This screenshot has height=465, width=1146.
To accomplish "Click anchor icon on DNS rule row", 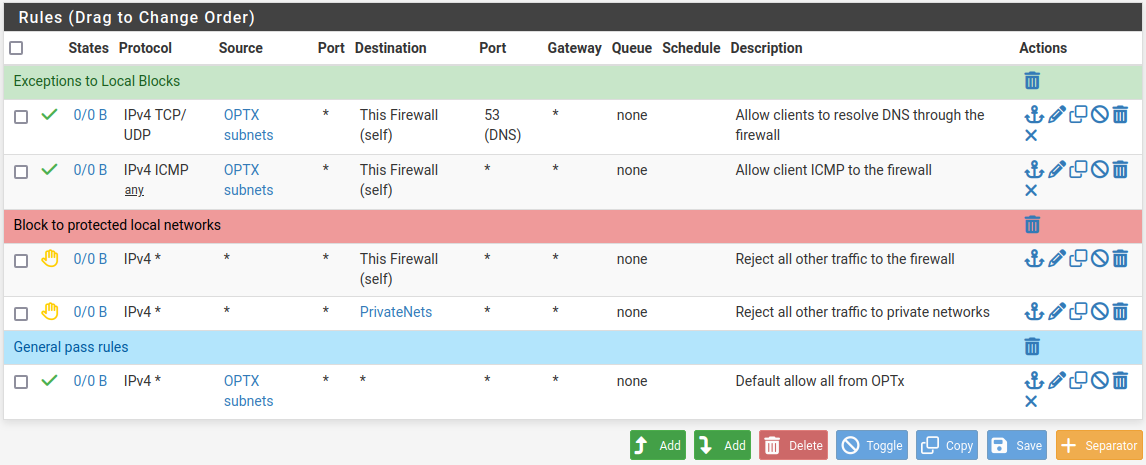I will pos(1034,115).
